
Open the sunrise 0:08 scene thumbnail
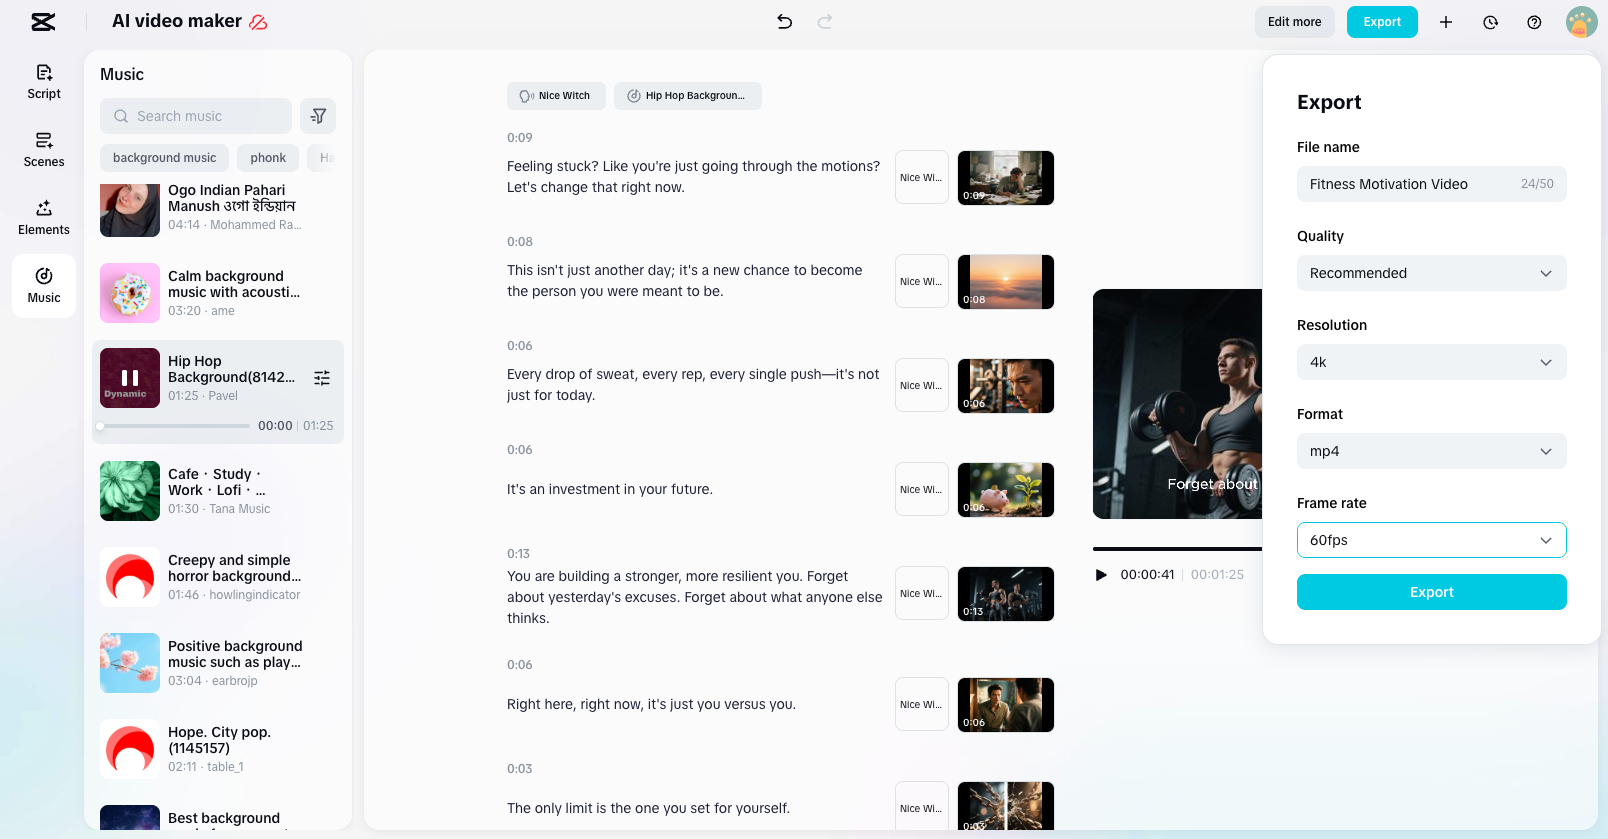[x=1006, y=282]
